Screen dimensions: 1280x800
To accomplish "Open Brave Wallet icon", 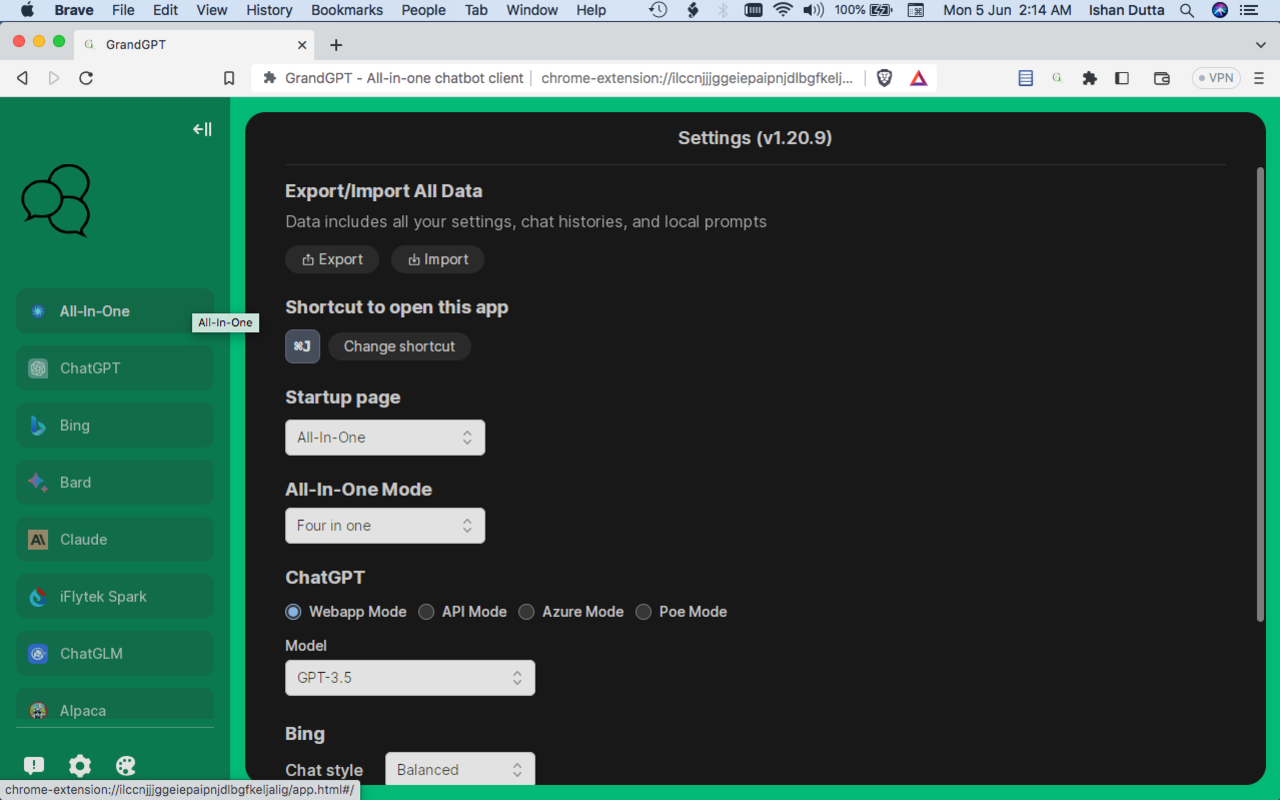I will pos(1161,78).
